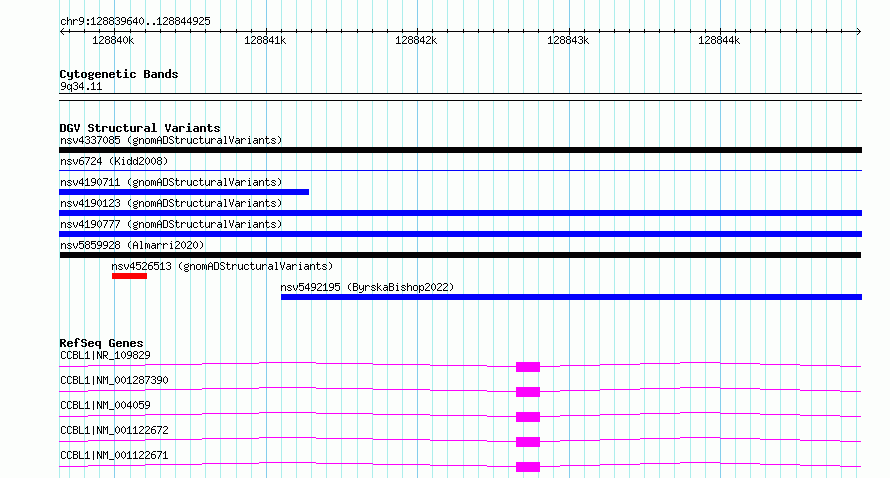Click the right arrowhead of the ruler
This screenshot has width=890, height=478.
[x=859, y=31]
